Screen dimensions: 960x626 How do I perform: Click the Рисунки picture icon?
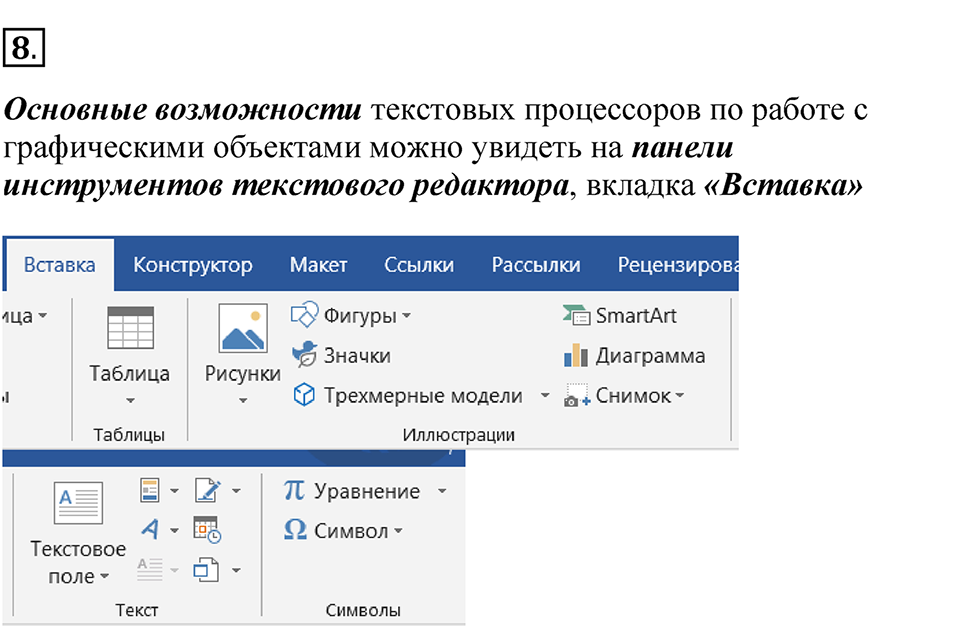tap(243, 328)
